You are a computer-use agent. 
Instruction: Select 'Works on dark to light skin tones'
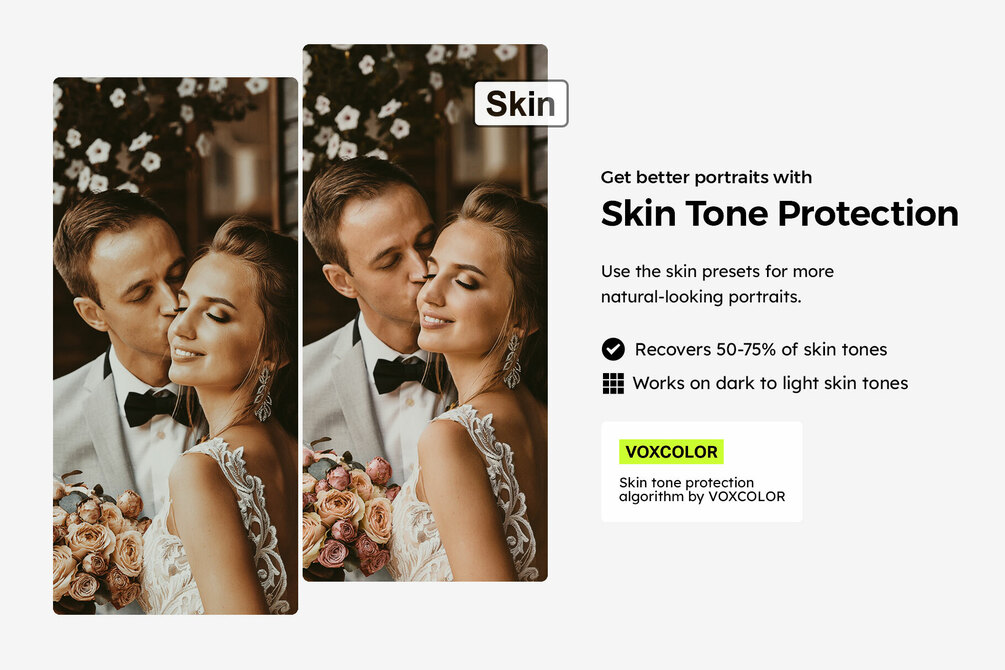tap(770, 383)
